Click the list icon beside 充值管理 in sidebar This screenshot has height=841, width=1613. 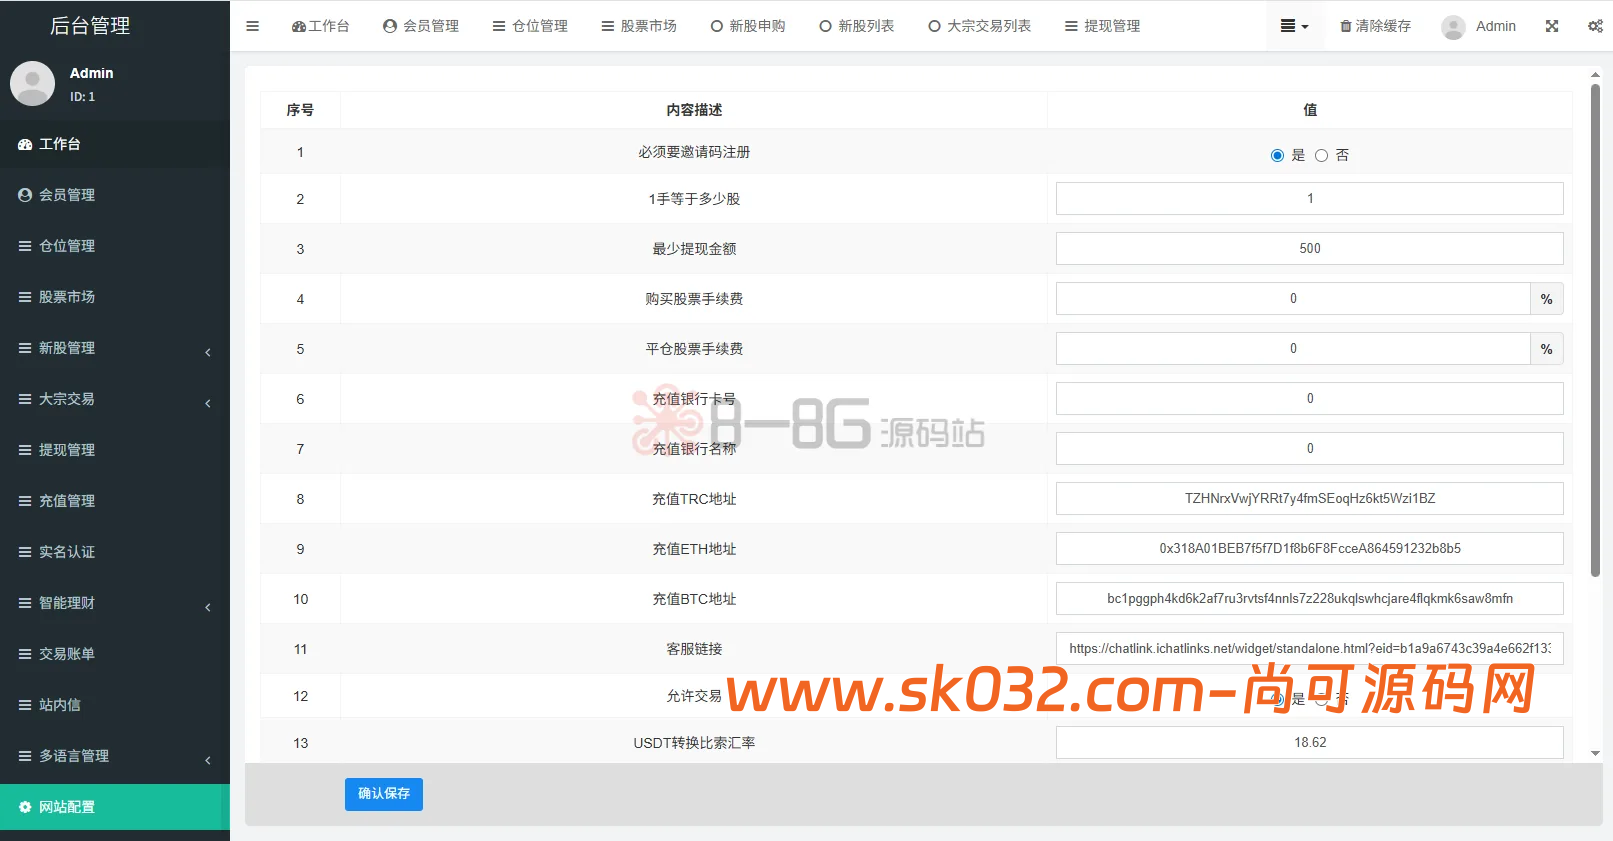[x=25, y=501]
